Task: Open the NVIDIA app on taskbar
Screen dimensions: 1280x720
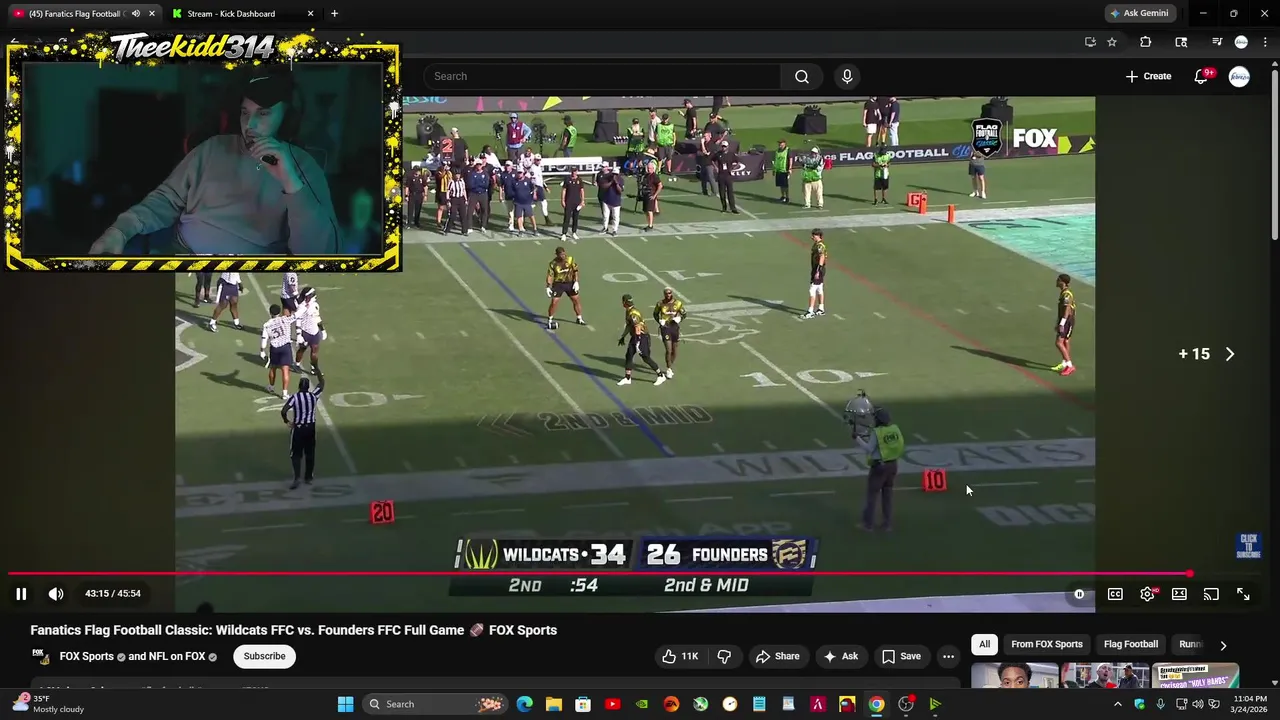Action: point(642,704)
